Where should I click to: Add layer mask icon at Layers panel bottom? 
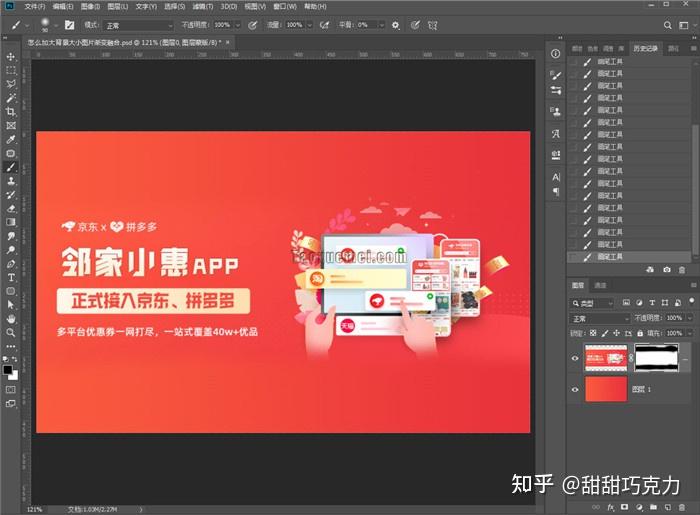[625, 507]
